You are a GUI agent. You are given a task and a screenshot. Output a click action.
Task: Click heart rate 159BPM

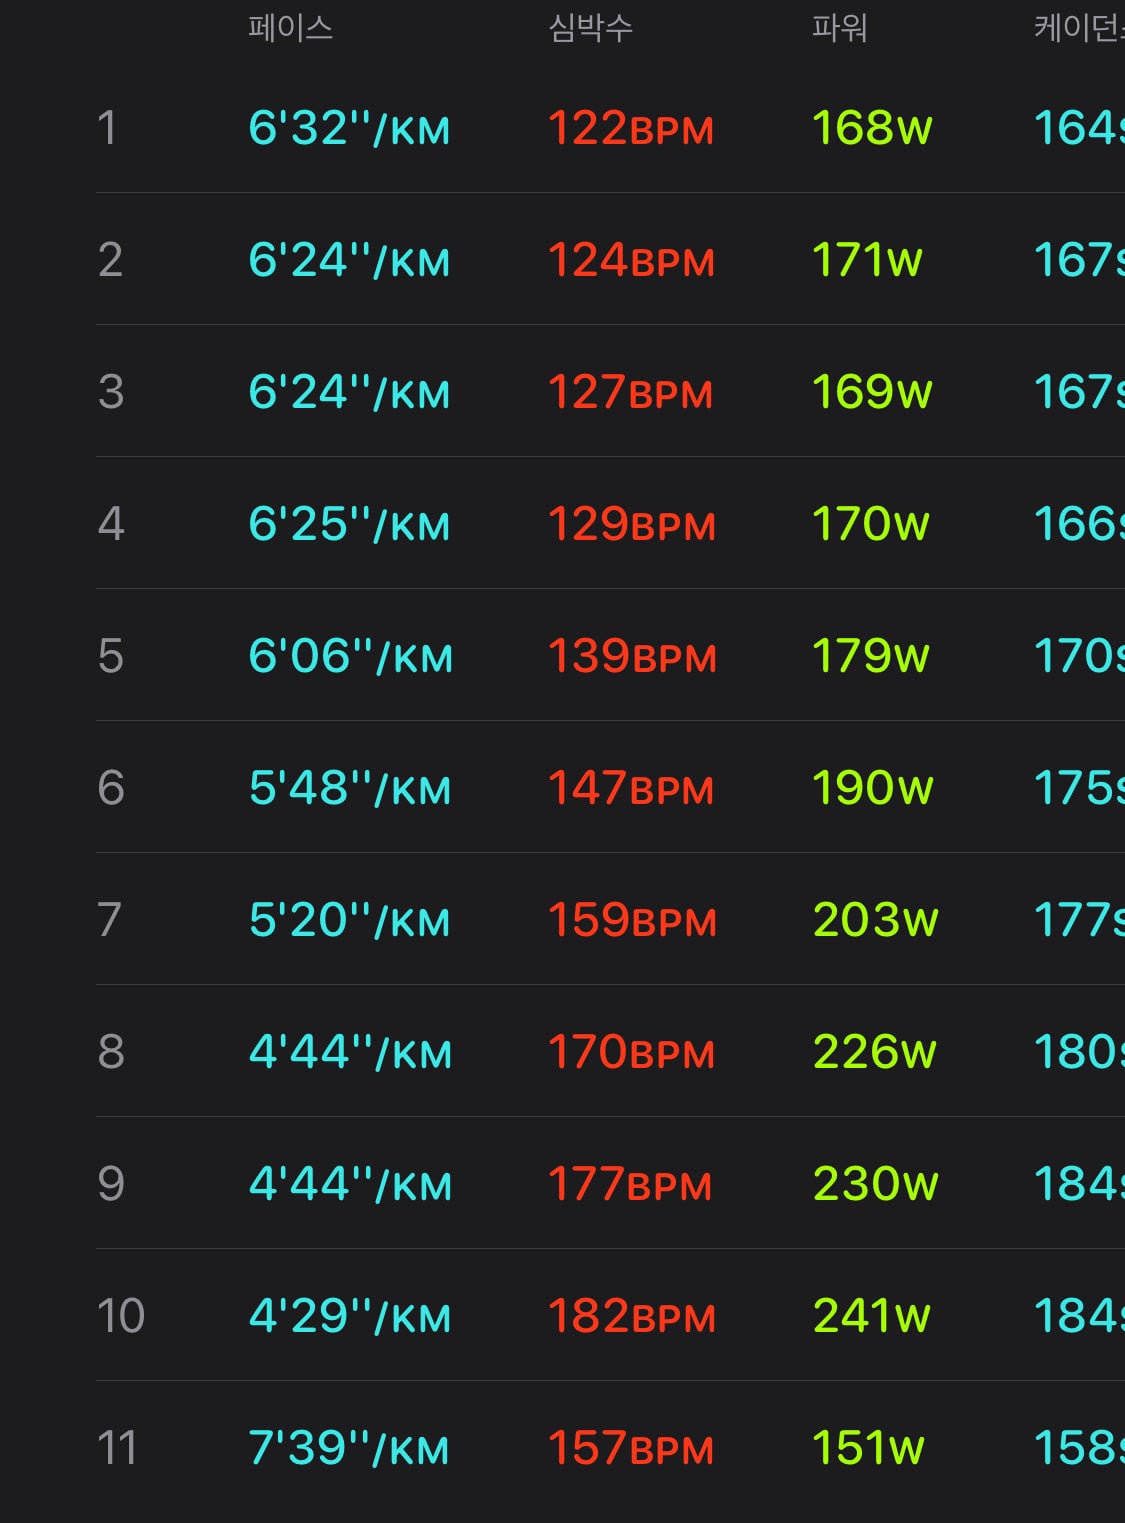tap(632, 920)
